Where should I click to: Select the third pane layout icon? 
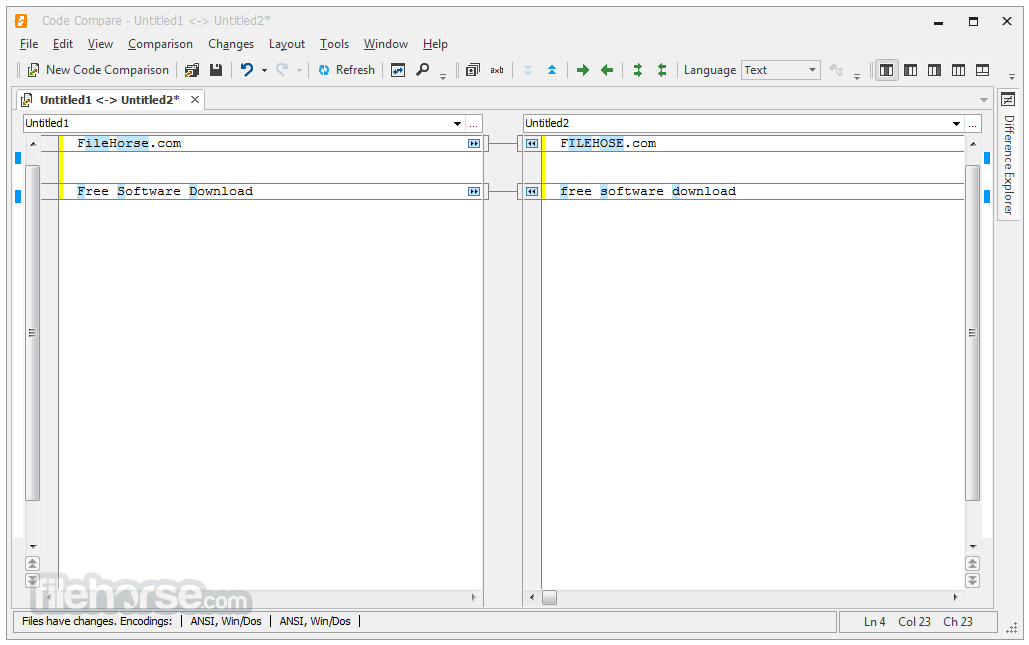(x=934, y=70)
